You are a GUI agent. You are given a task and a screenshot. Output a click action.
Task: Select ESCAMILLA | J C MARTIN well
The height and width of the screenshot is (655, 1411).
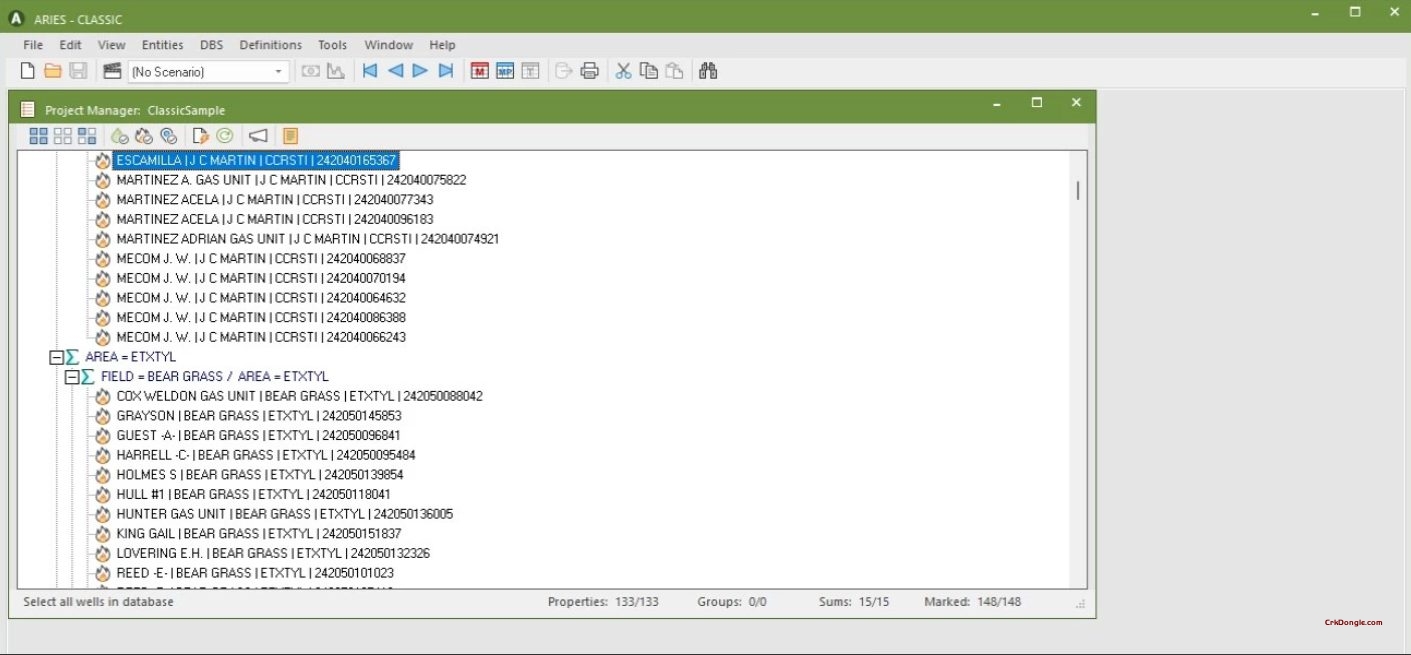tap(256, 160)
